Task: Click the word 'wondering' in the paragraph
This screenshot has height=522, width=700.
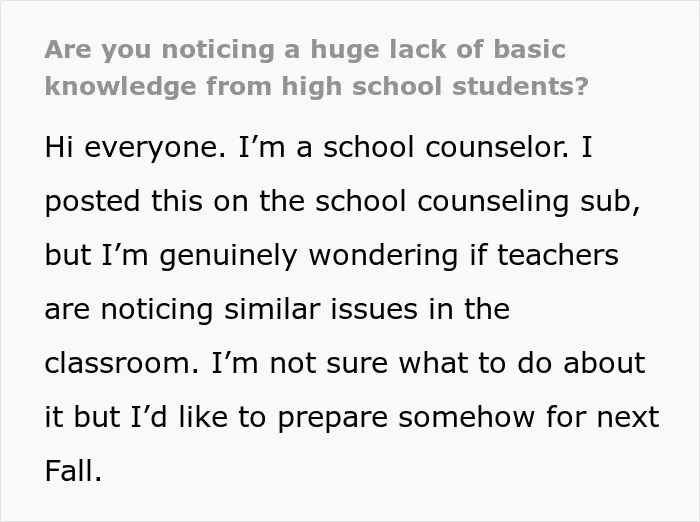Action: (383, 256)
